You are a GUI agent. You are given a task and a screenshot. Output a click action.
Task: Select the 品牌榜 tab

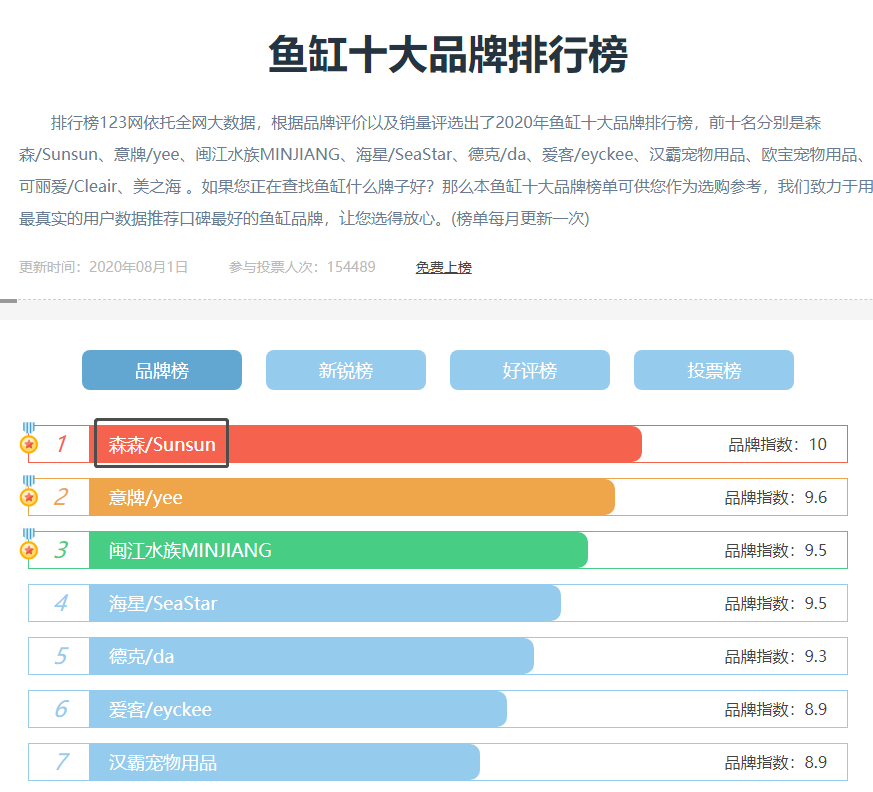[x=161, y=369]
